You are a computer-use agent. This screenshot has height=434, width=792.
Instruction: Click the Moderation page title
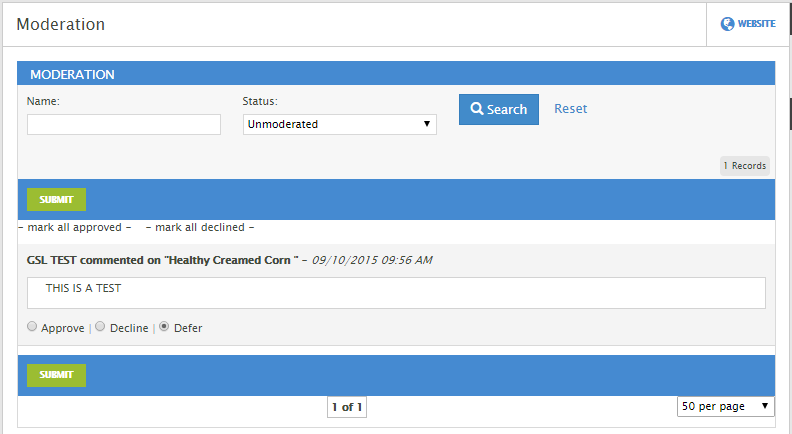point(61,24)
